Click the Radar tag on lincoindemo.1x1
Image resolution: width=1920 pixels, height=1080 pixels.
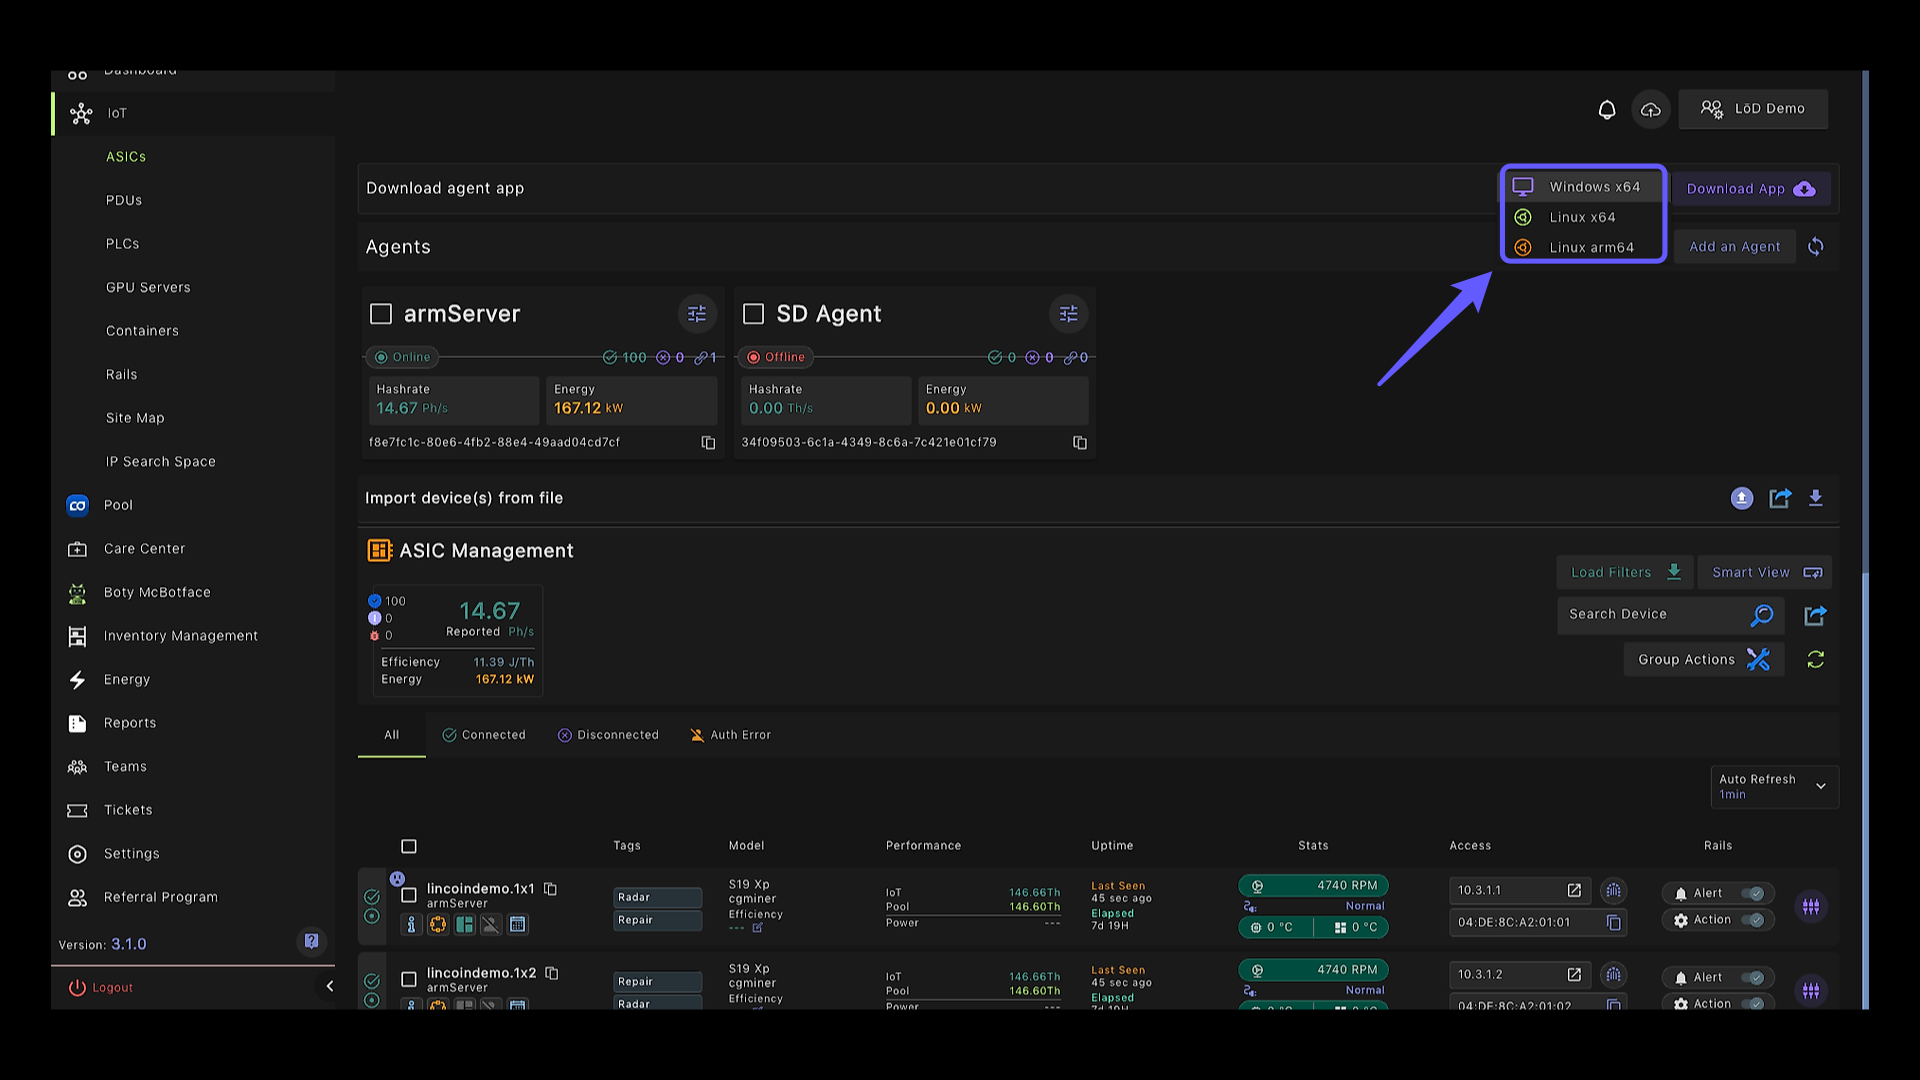(657, 897)
